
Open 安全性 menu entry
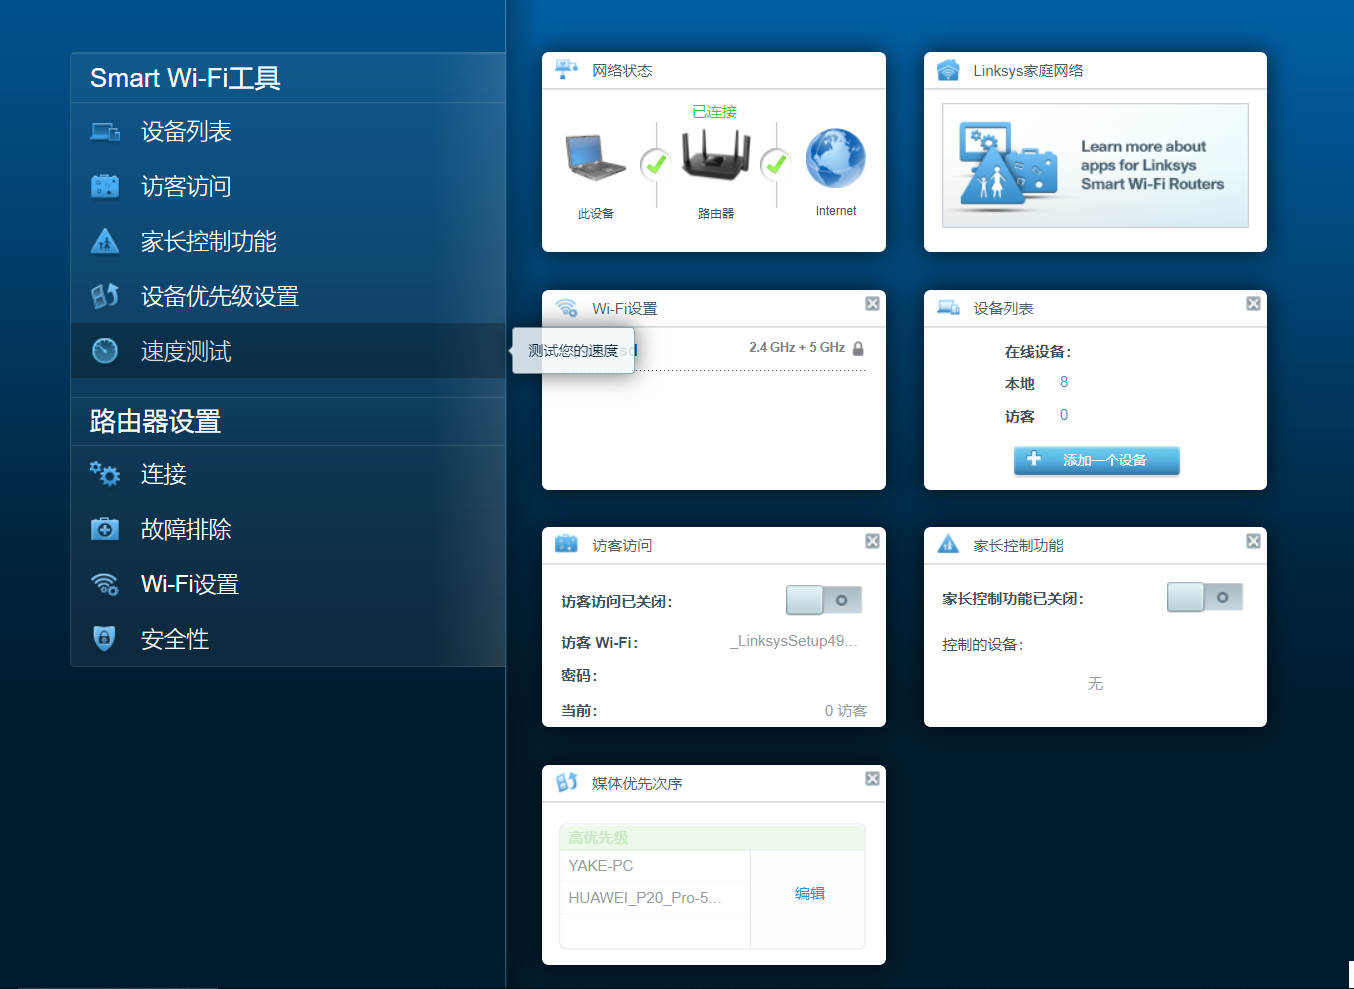288,639
